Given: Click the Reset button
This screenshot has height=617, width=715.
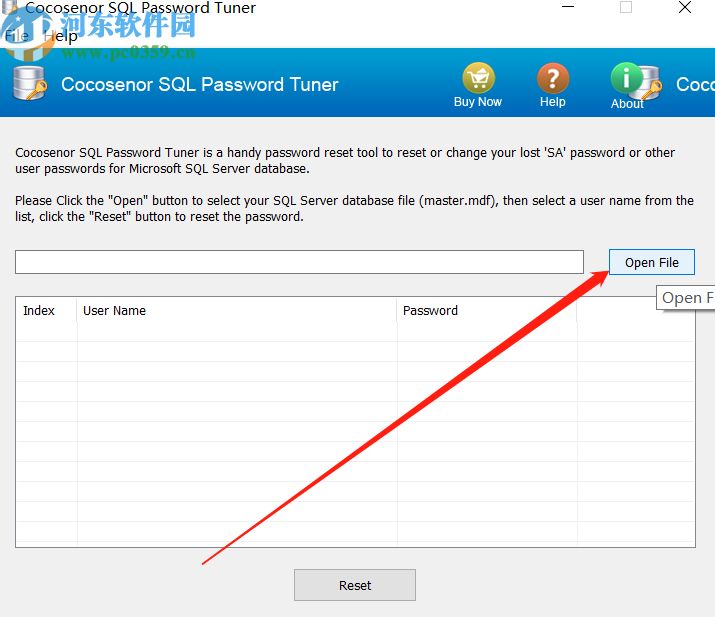Looking at the screenshot, I should tap(355, 585).
